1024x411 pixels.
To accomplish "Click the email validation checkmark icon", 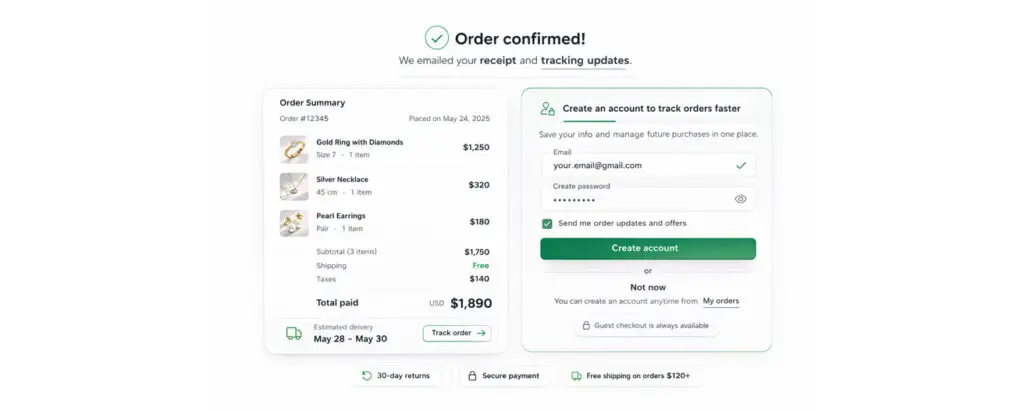I will click(x=740, y=165).
